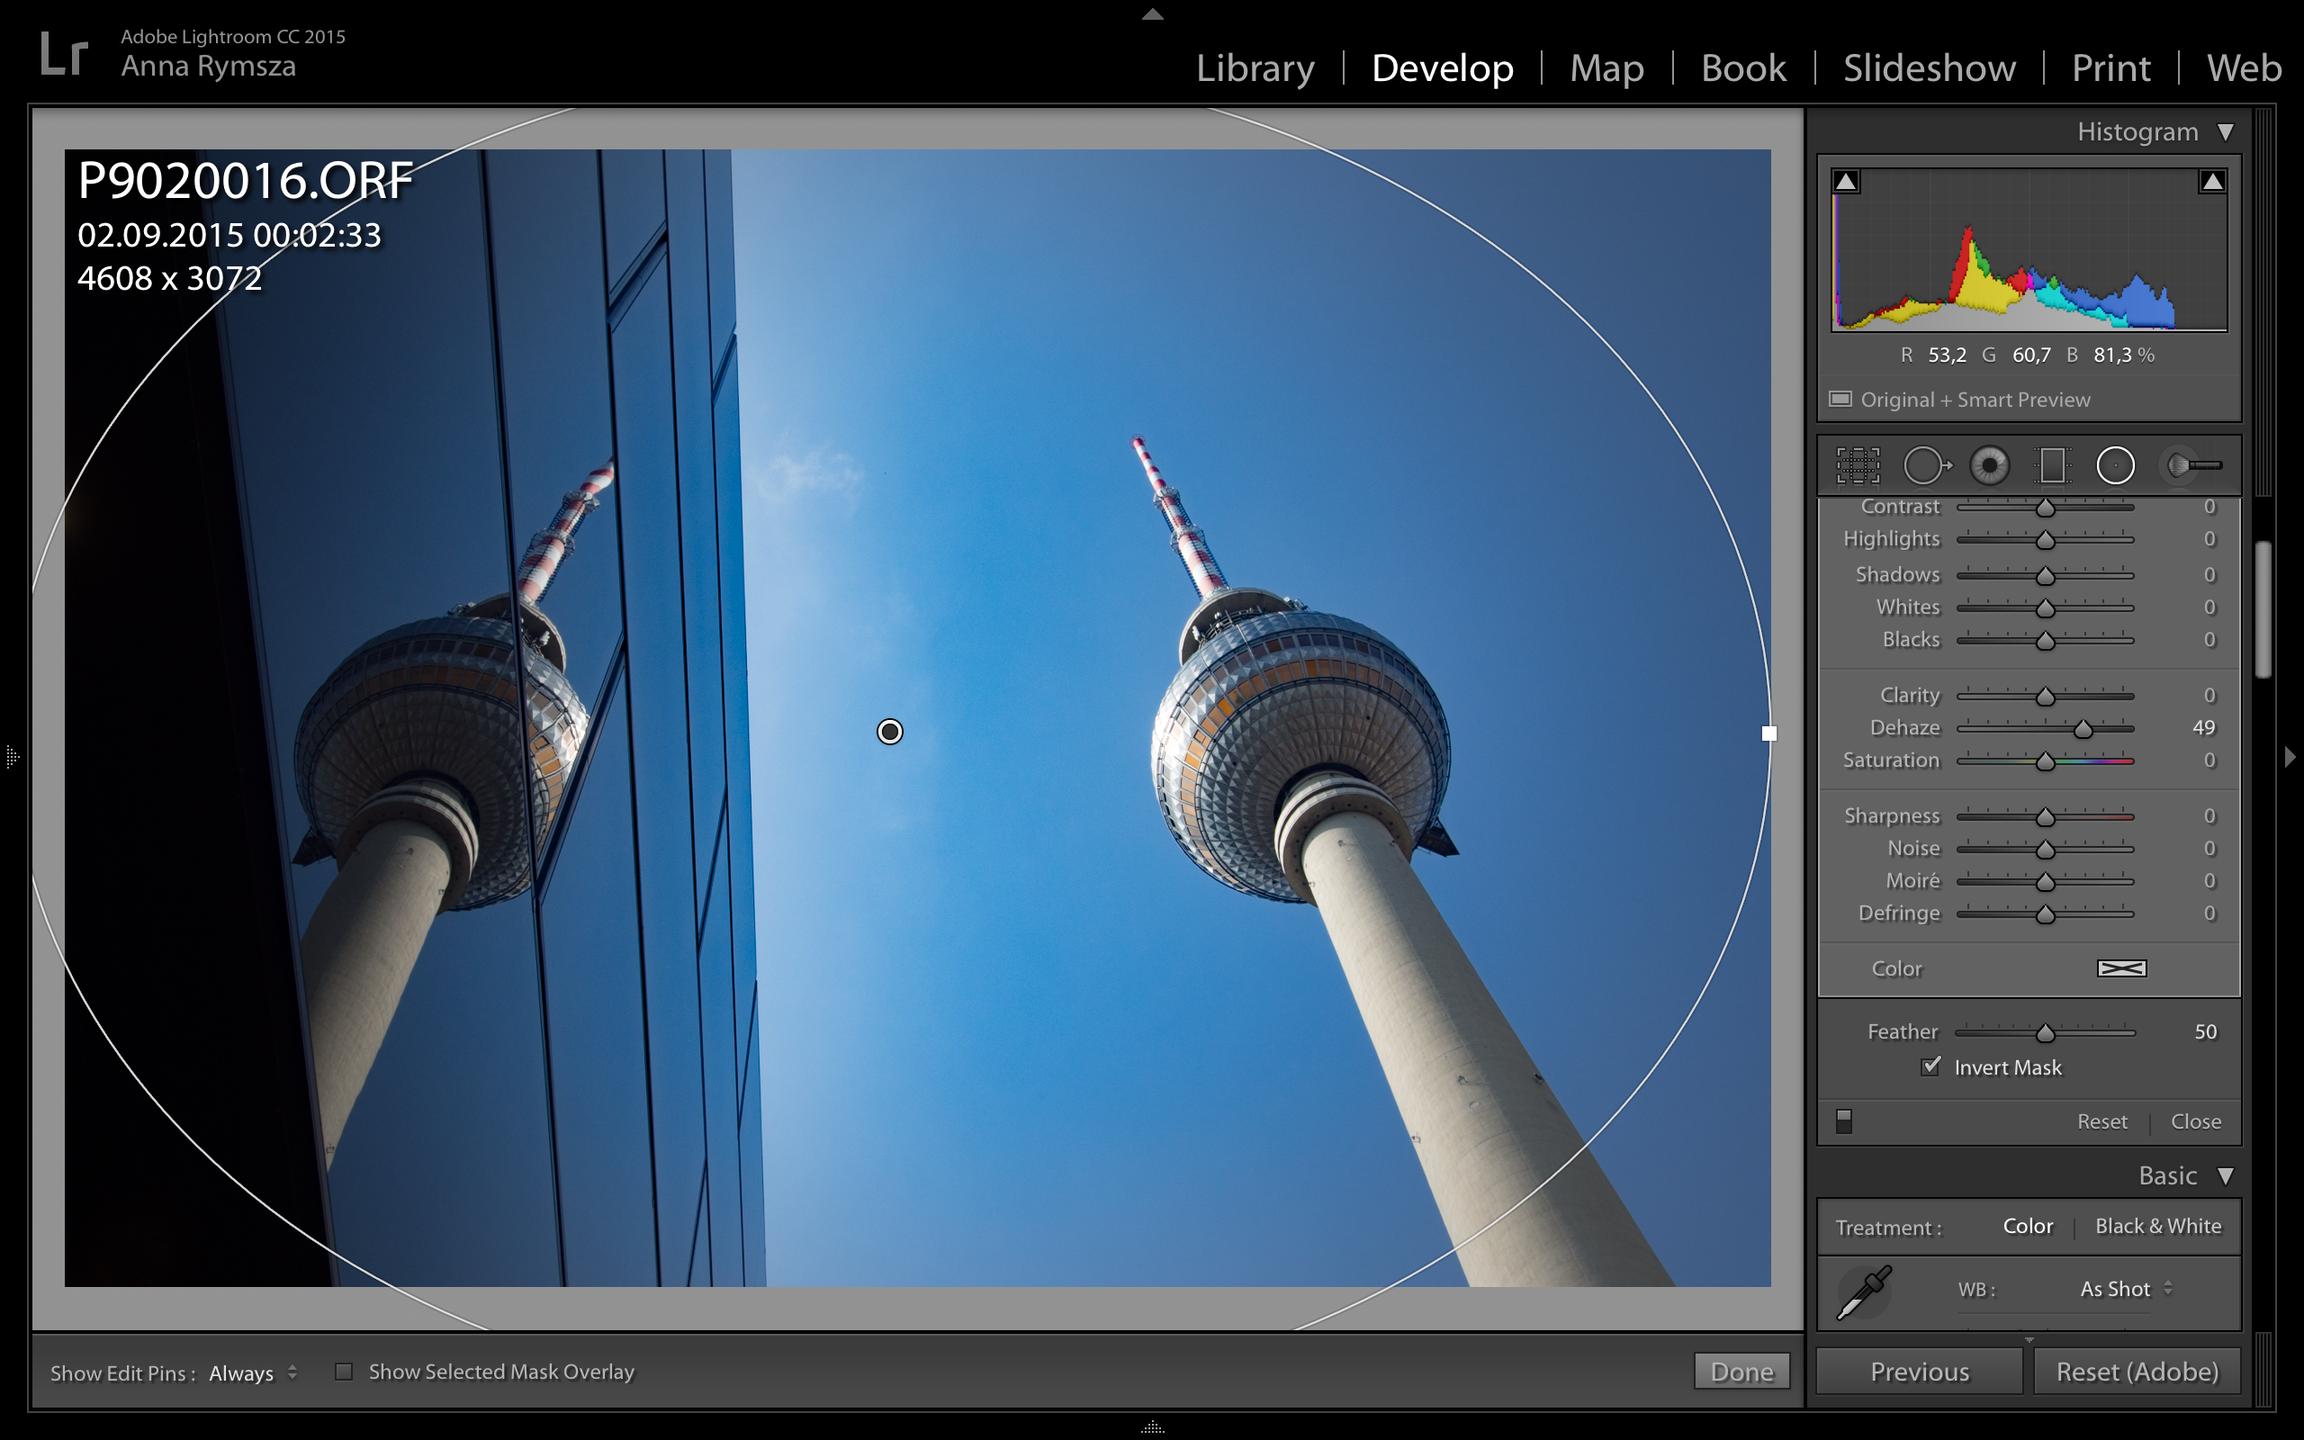2304x1440 pixels.
Task: Open the Show Edit Pins dropdown
Action: pos(253,1373)
